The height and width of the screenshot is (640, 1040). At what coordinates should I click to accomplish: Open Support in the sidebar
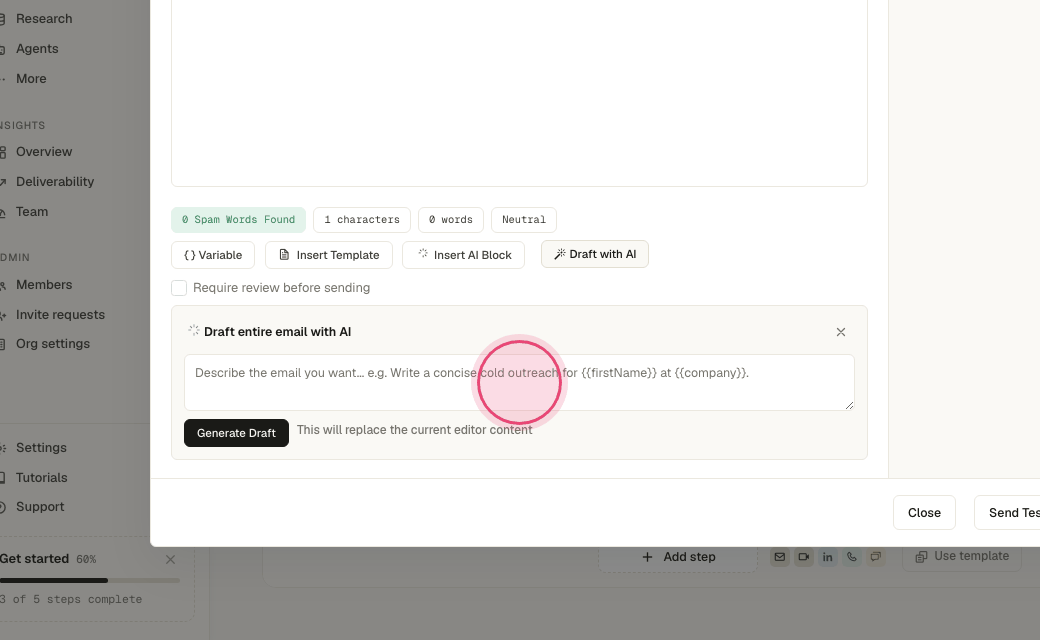(x=40, y=507)
